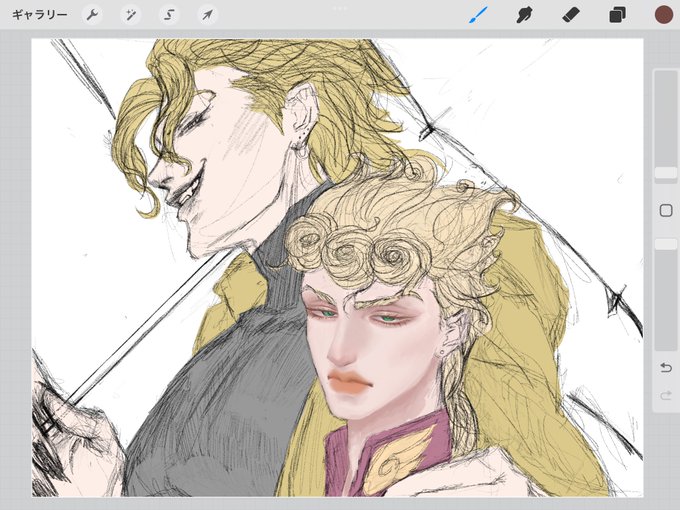Select the Brush tool

click(x=478, y=15)
